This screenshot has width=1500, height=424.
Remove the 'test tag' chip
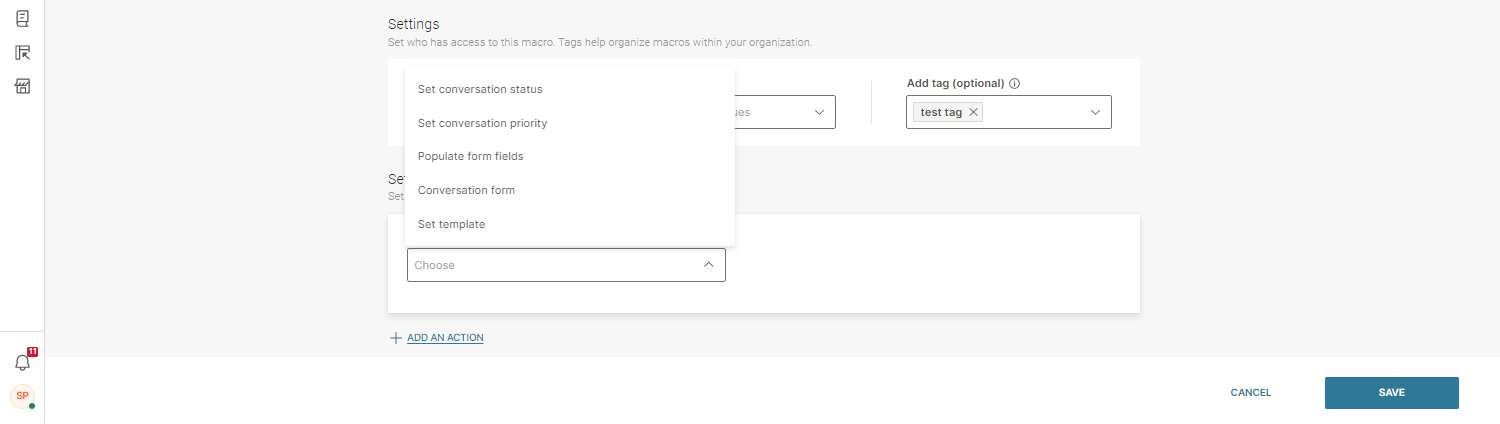[x=974, y=113]
